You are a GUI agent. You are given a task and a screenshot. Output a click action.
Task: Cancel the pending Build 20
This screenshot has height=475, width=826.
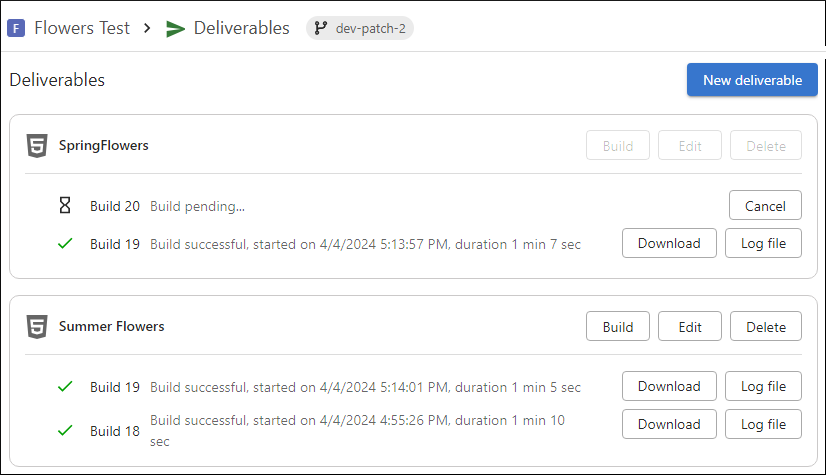click(x=765, y=205)
